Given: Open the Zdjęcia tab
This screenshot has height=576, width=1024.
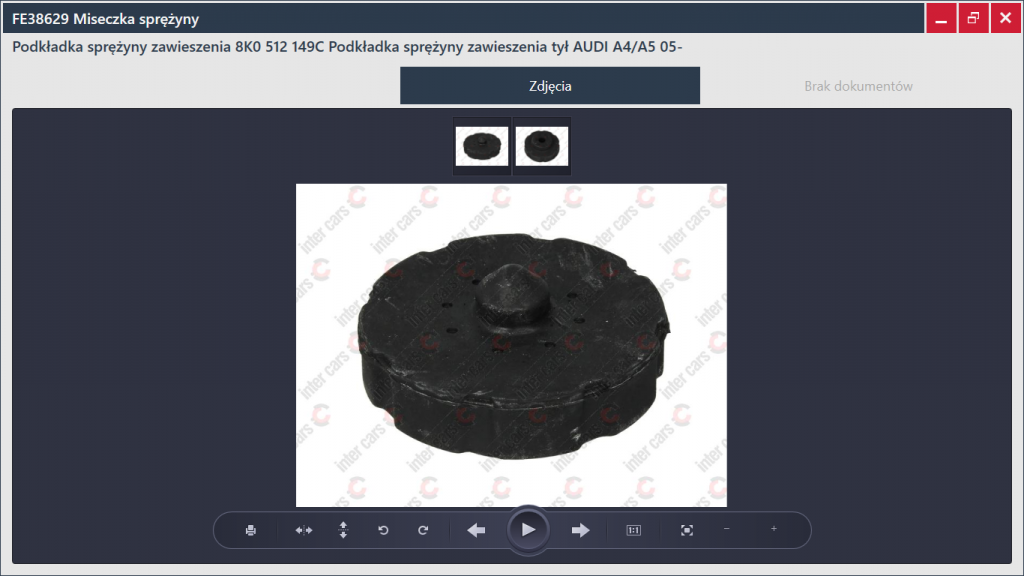Looking at the screenshot, I should pos(550,86).
